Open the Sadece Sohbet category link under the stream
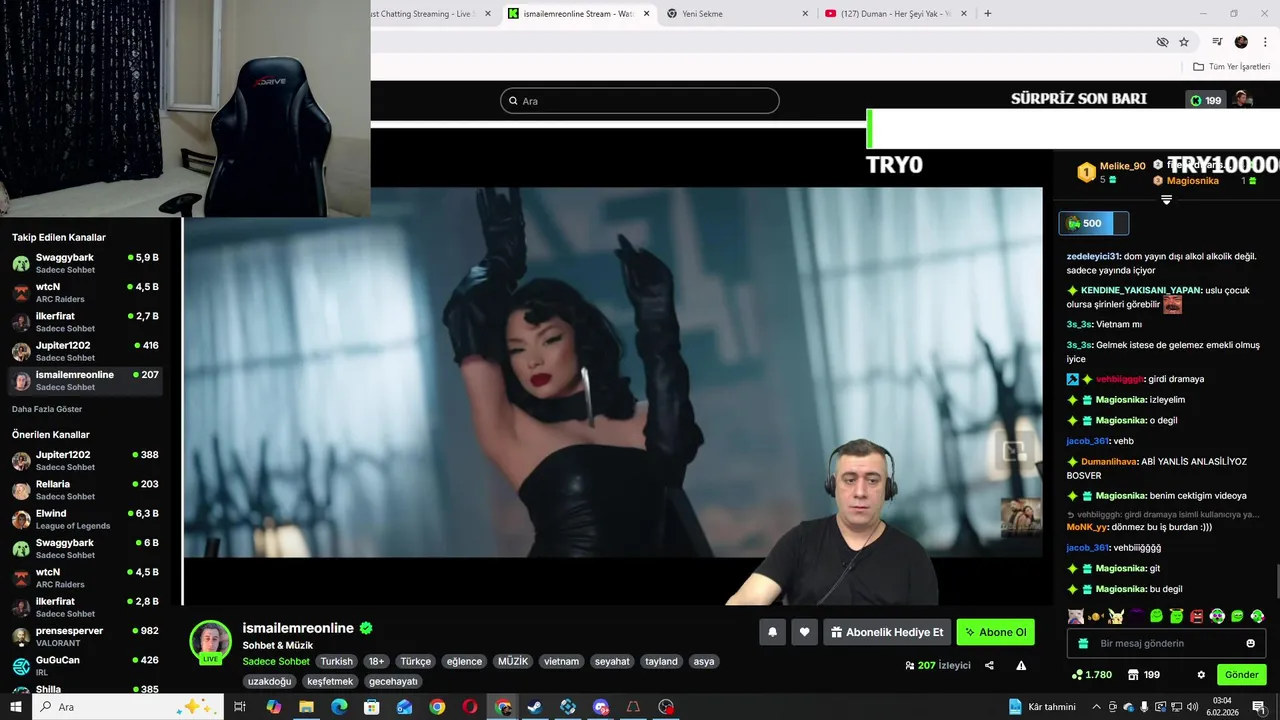The width and height of the screenshot is (1280, 720). tap(276, 661)
